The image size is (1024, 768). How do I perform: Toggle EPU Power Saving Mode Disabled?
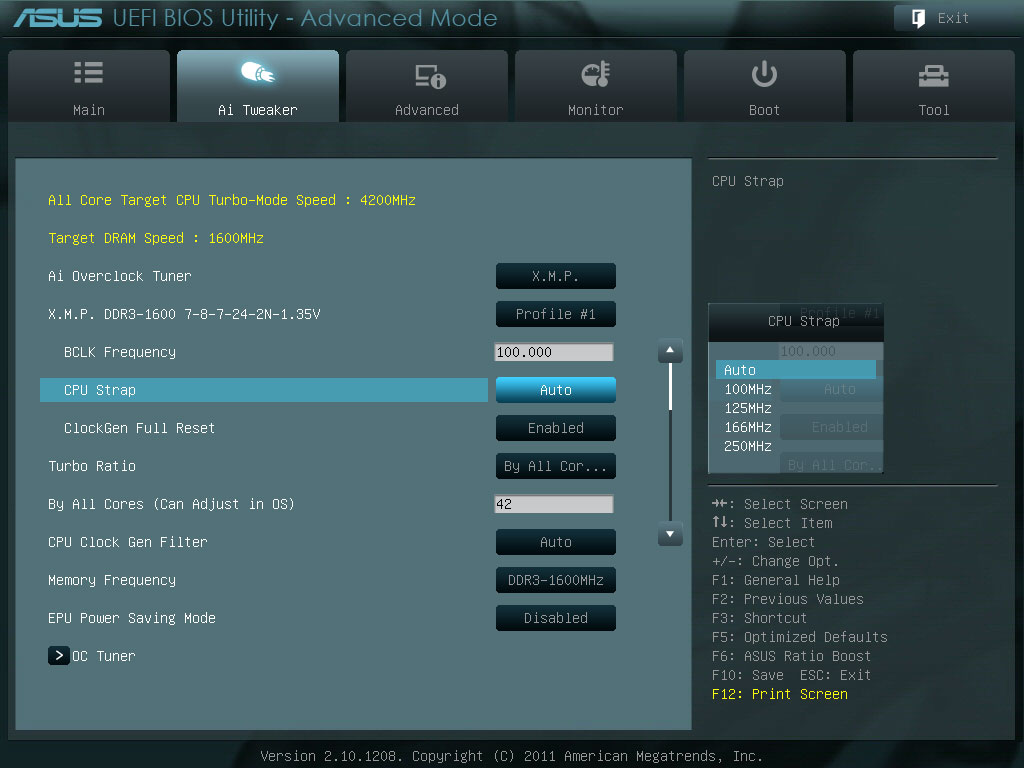555,618
